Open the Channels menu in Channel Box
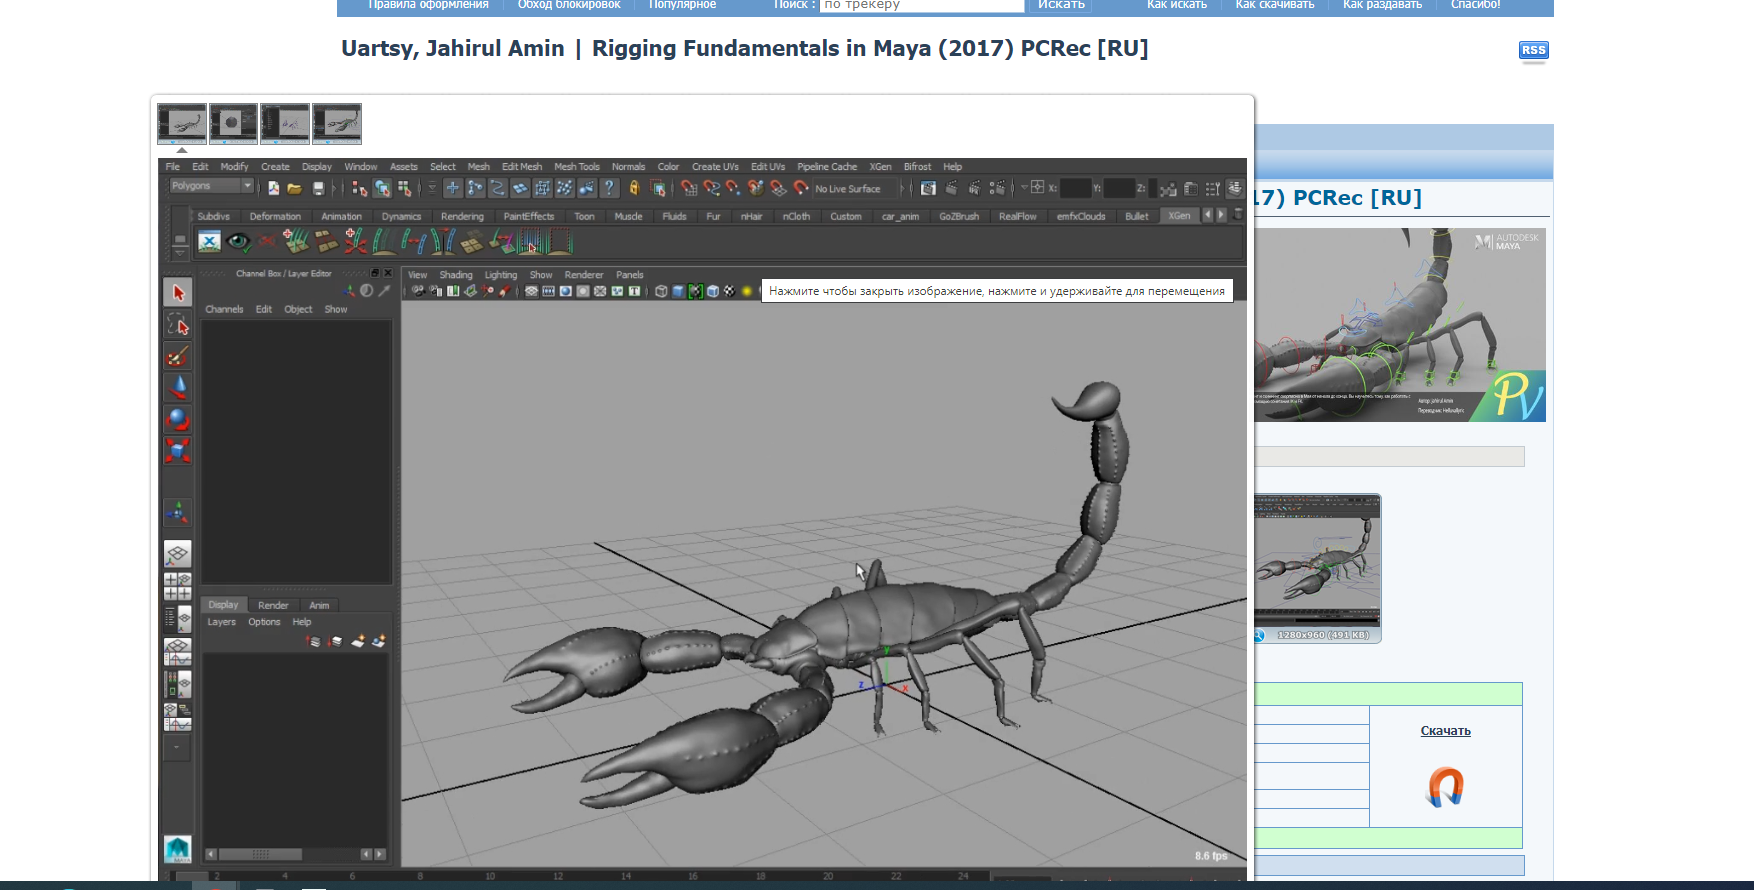The height and width of the screenshot is (890, 1754). [x=224, y=309]
